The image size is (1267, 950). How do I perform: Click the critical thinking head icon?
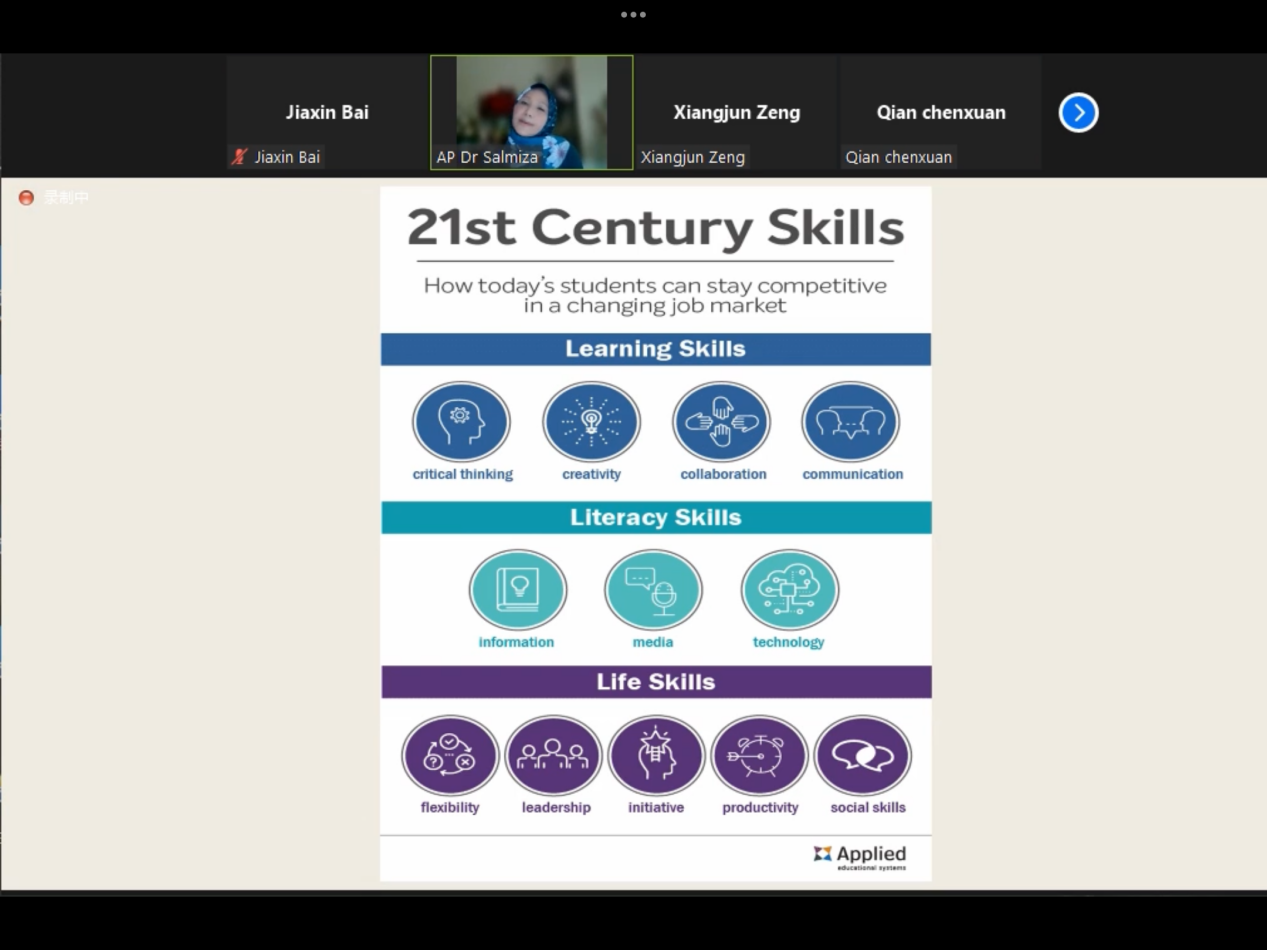click(x=461, y=422)
